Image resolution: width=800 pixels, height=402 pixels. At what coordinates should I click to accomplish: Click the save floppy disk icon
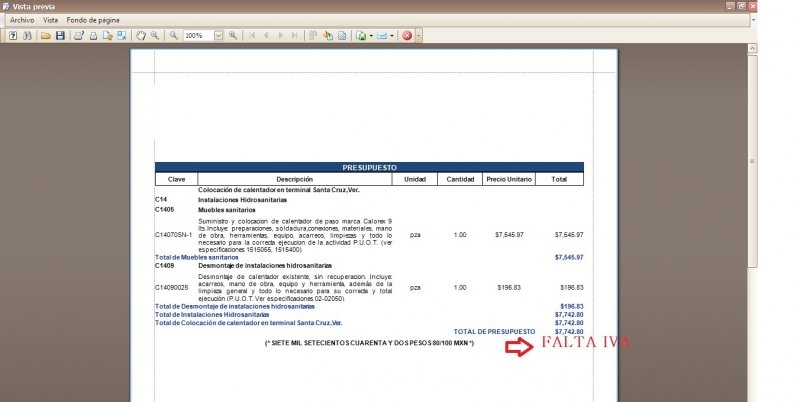(60, 35)
